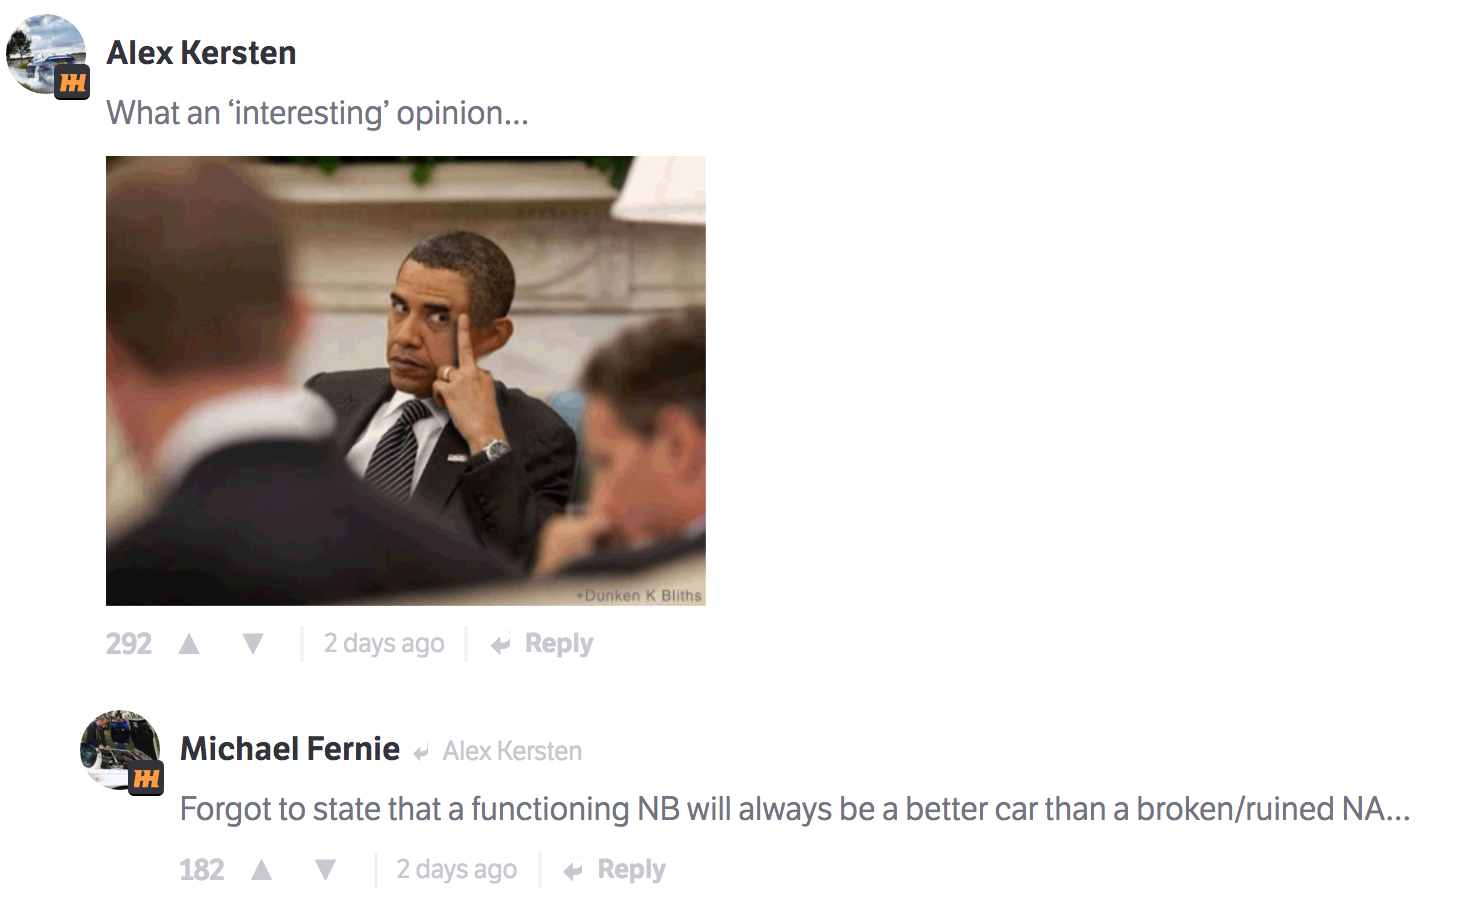Upvote Alex Kersten's comment
1482x908 pixels.
tap(189, 644)
